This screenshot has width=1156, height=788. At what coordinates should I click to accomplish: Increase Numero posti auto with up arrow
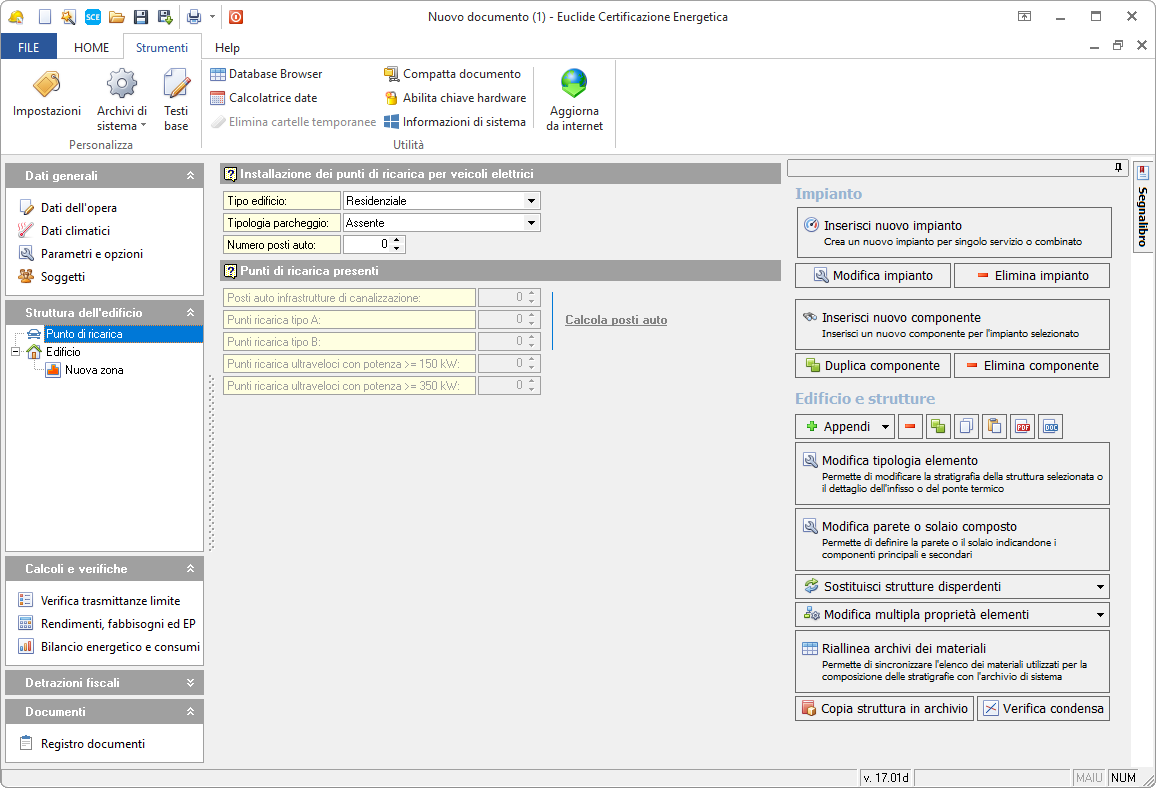click(x=397, y=240)
